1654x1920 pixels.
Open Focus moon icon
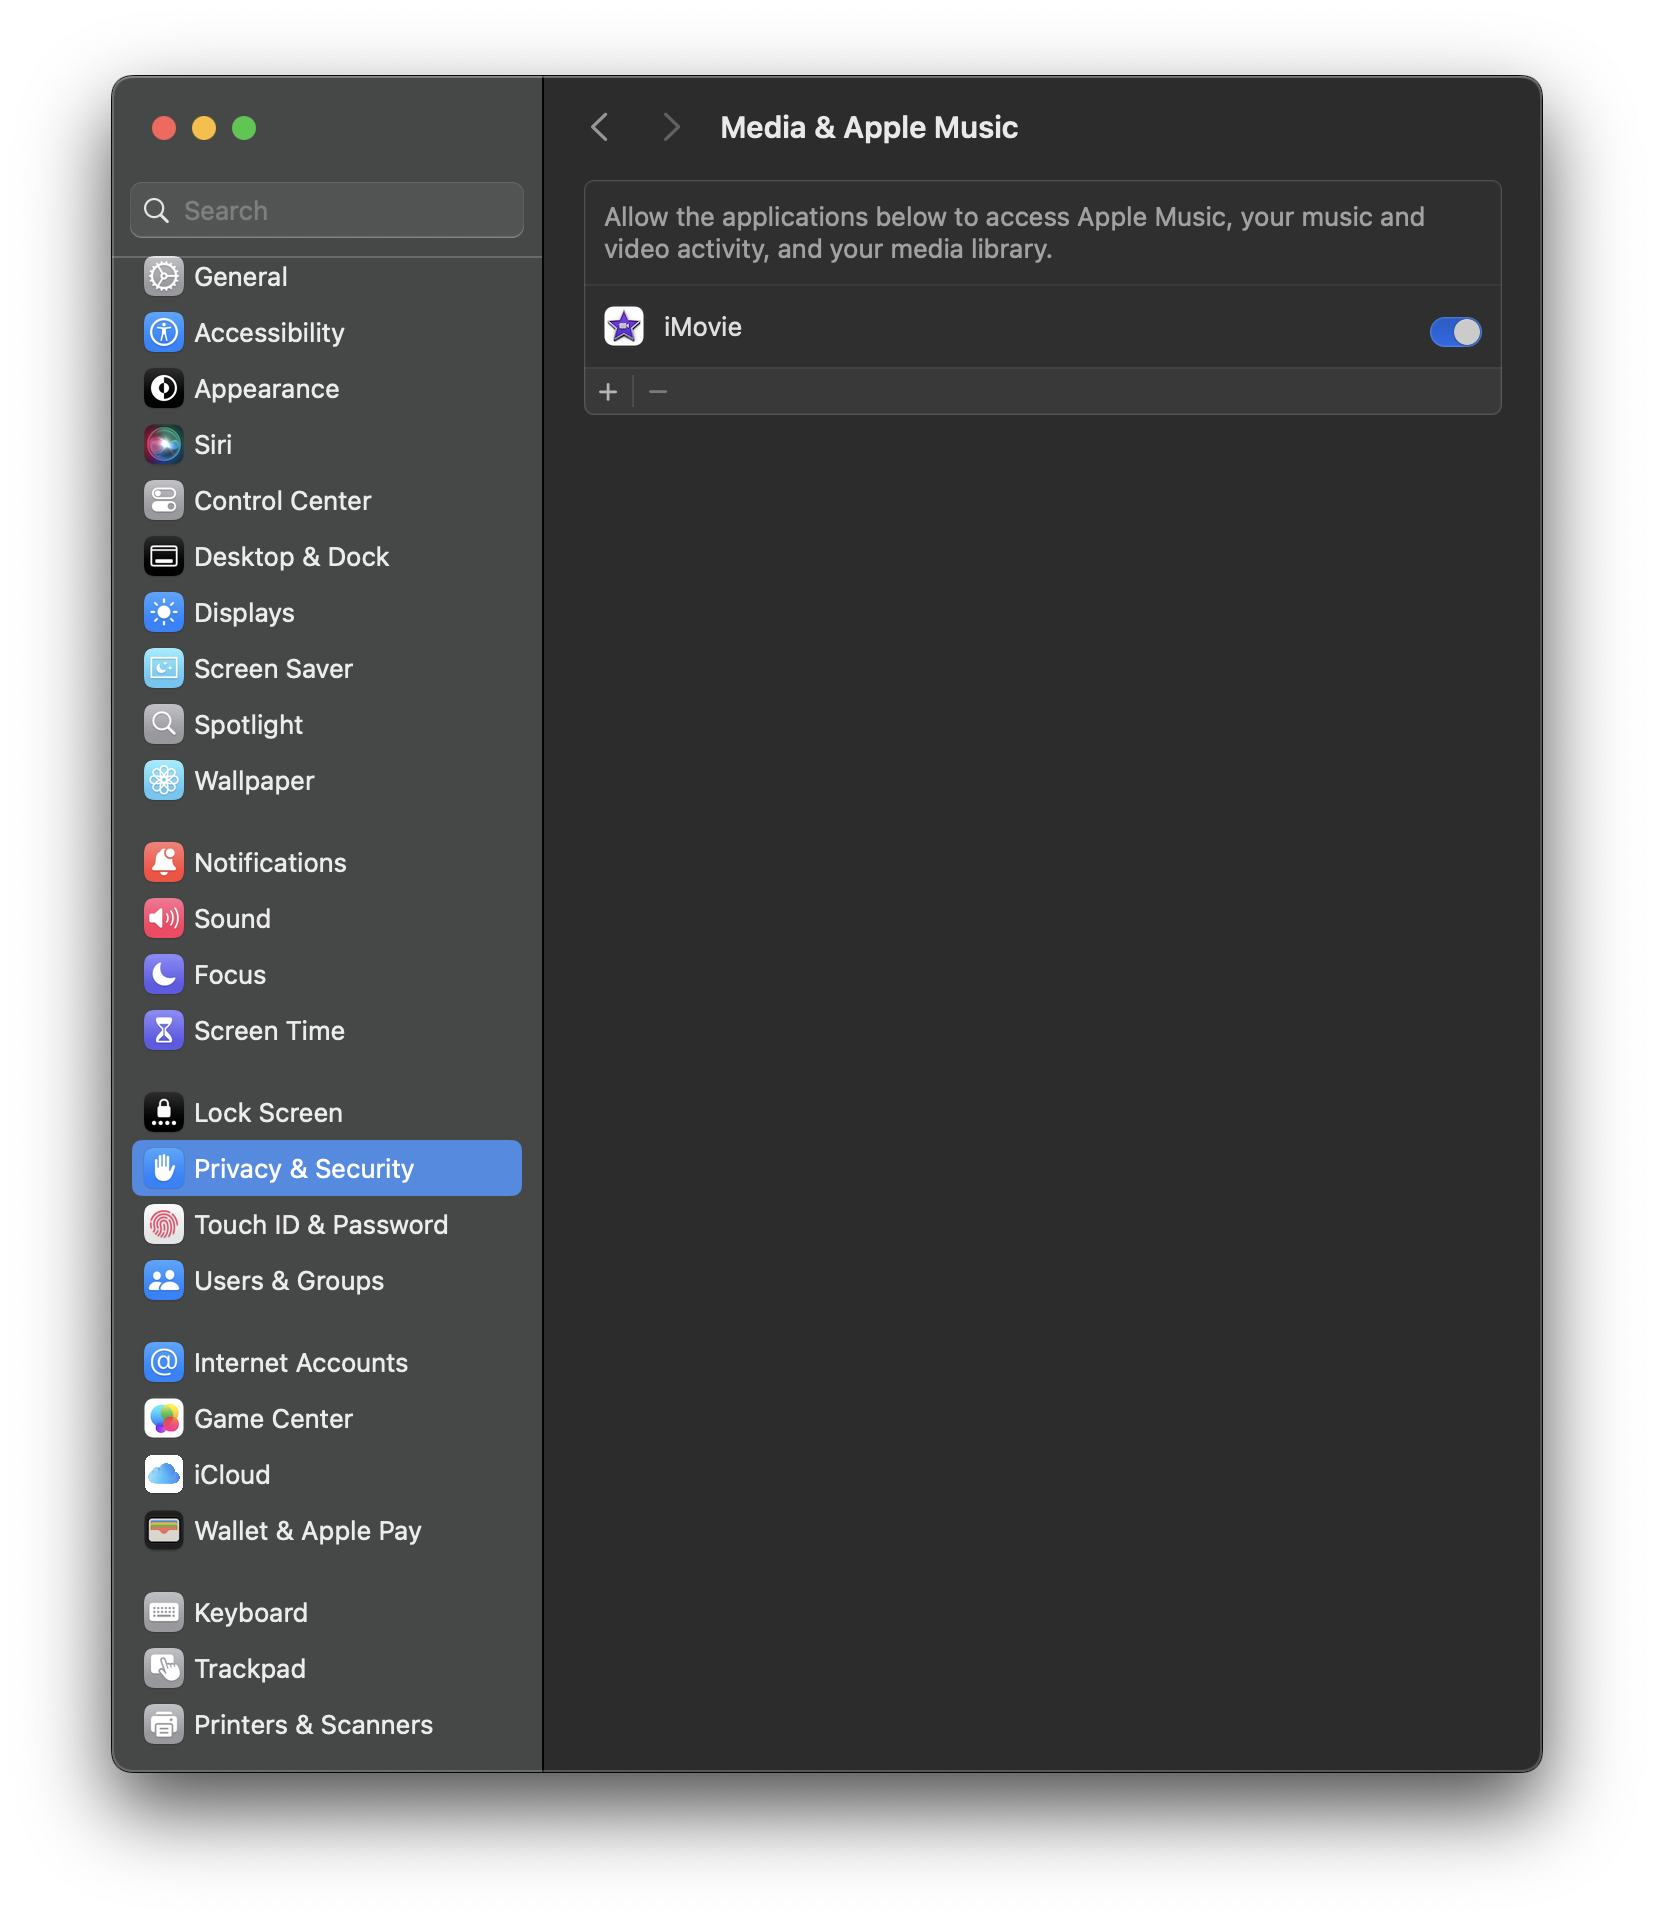point(164,974)
